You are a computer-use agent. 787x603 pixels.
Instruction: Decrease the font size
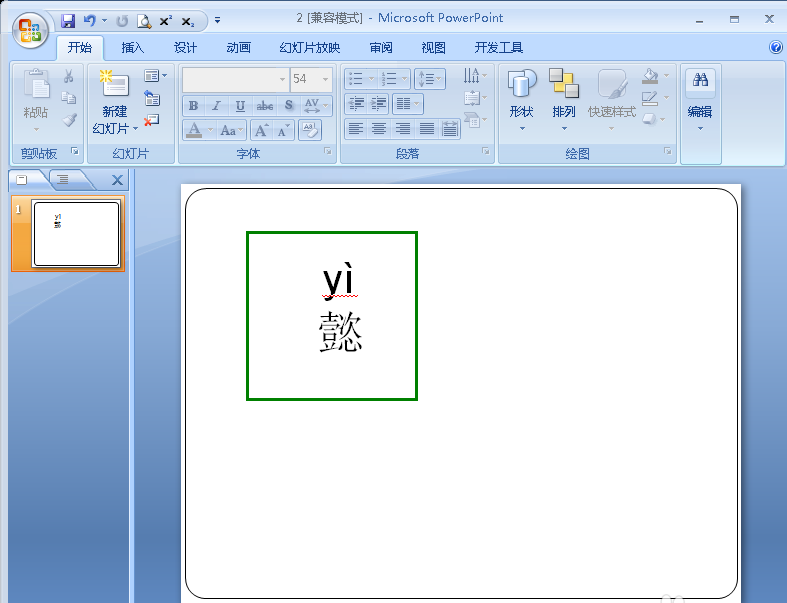(x=283, y=131)
